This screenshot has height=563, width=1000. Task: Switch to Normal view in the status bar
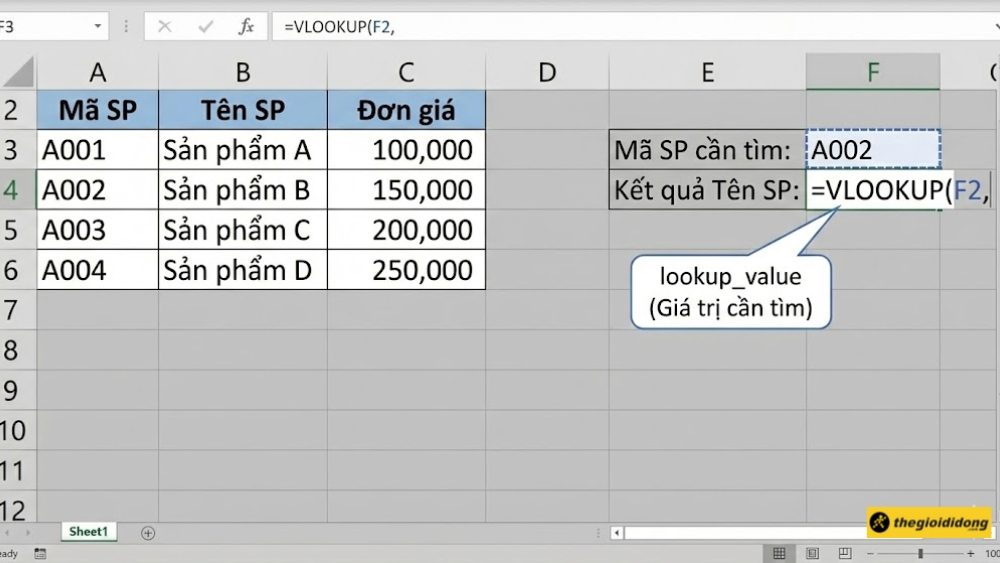click(x=779, y=553)
